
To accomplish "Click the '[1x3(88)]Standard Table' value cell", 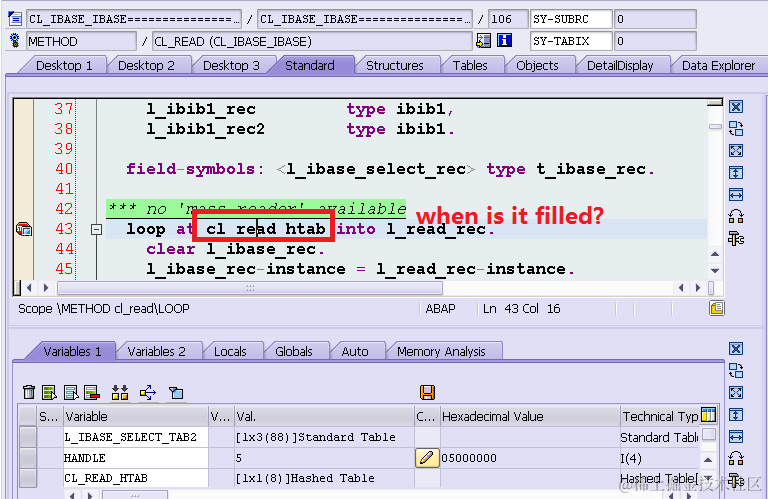I will [324, 437].
